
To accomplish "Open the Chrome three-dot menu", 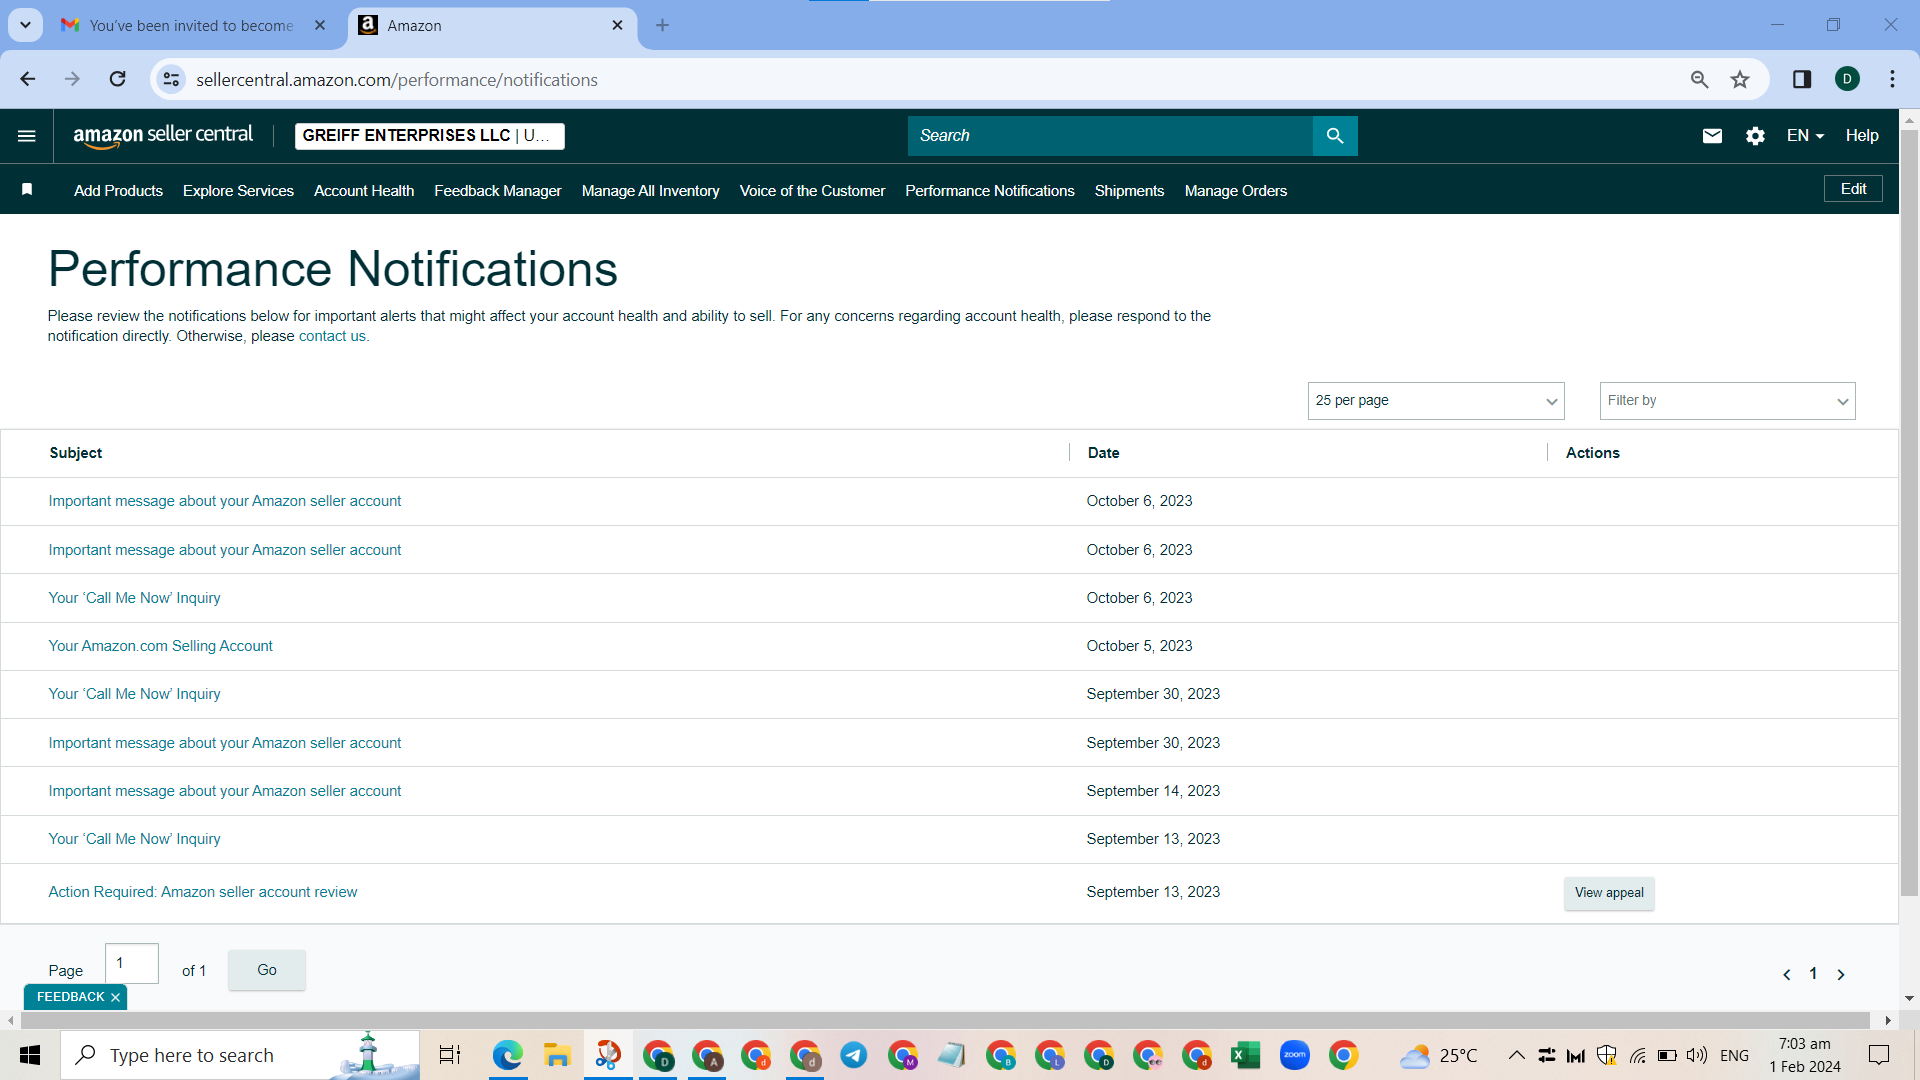I will pyautogui.click(x=1892, y=79).
